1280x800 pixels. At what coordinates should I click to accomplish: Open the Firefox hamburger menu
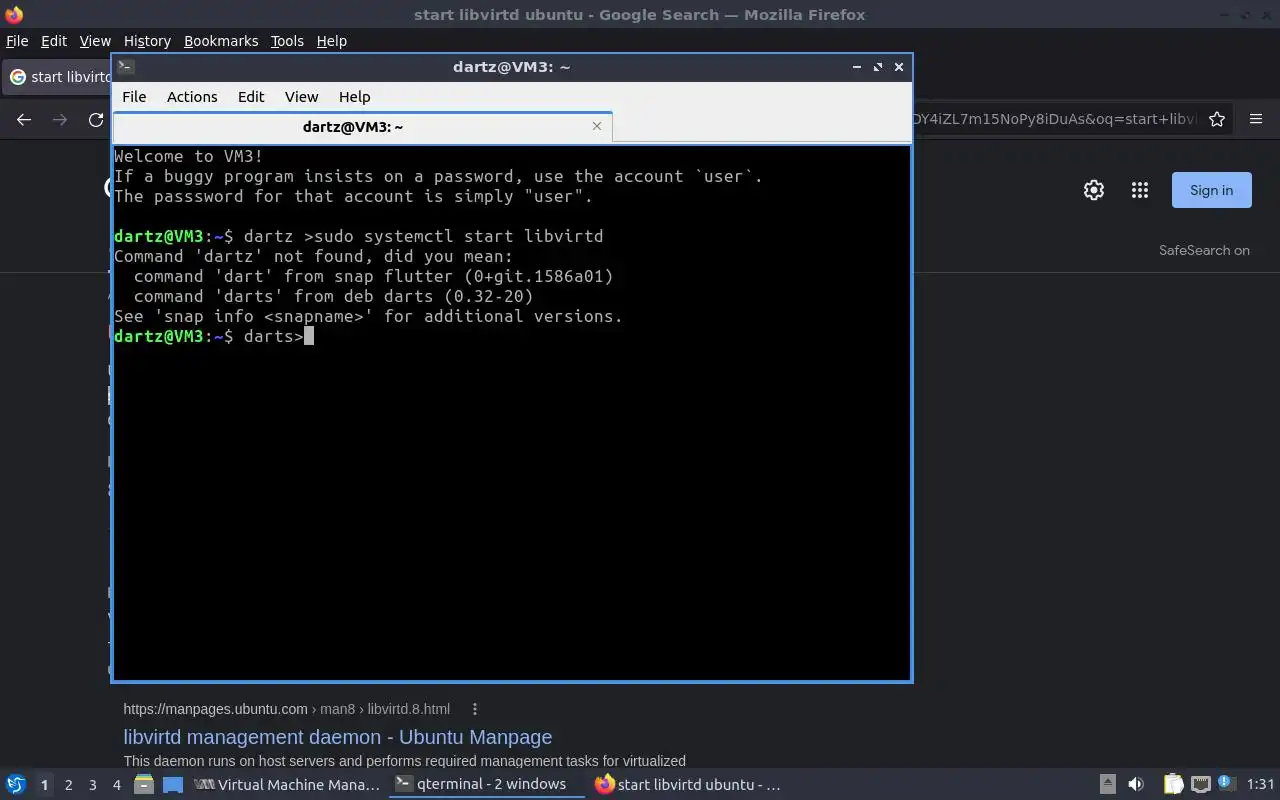(1256, 119)
